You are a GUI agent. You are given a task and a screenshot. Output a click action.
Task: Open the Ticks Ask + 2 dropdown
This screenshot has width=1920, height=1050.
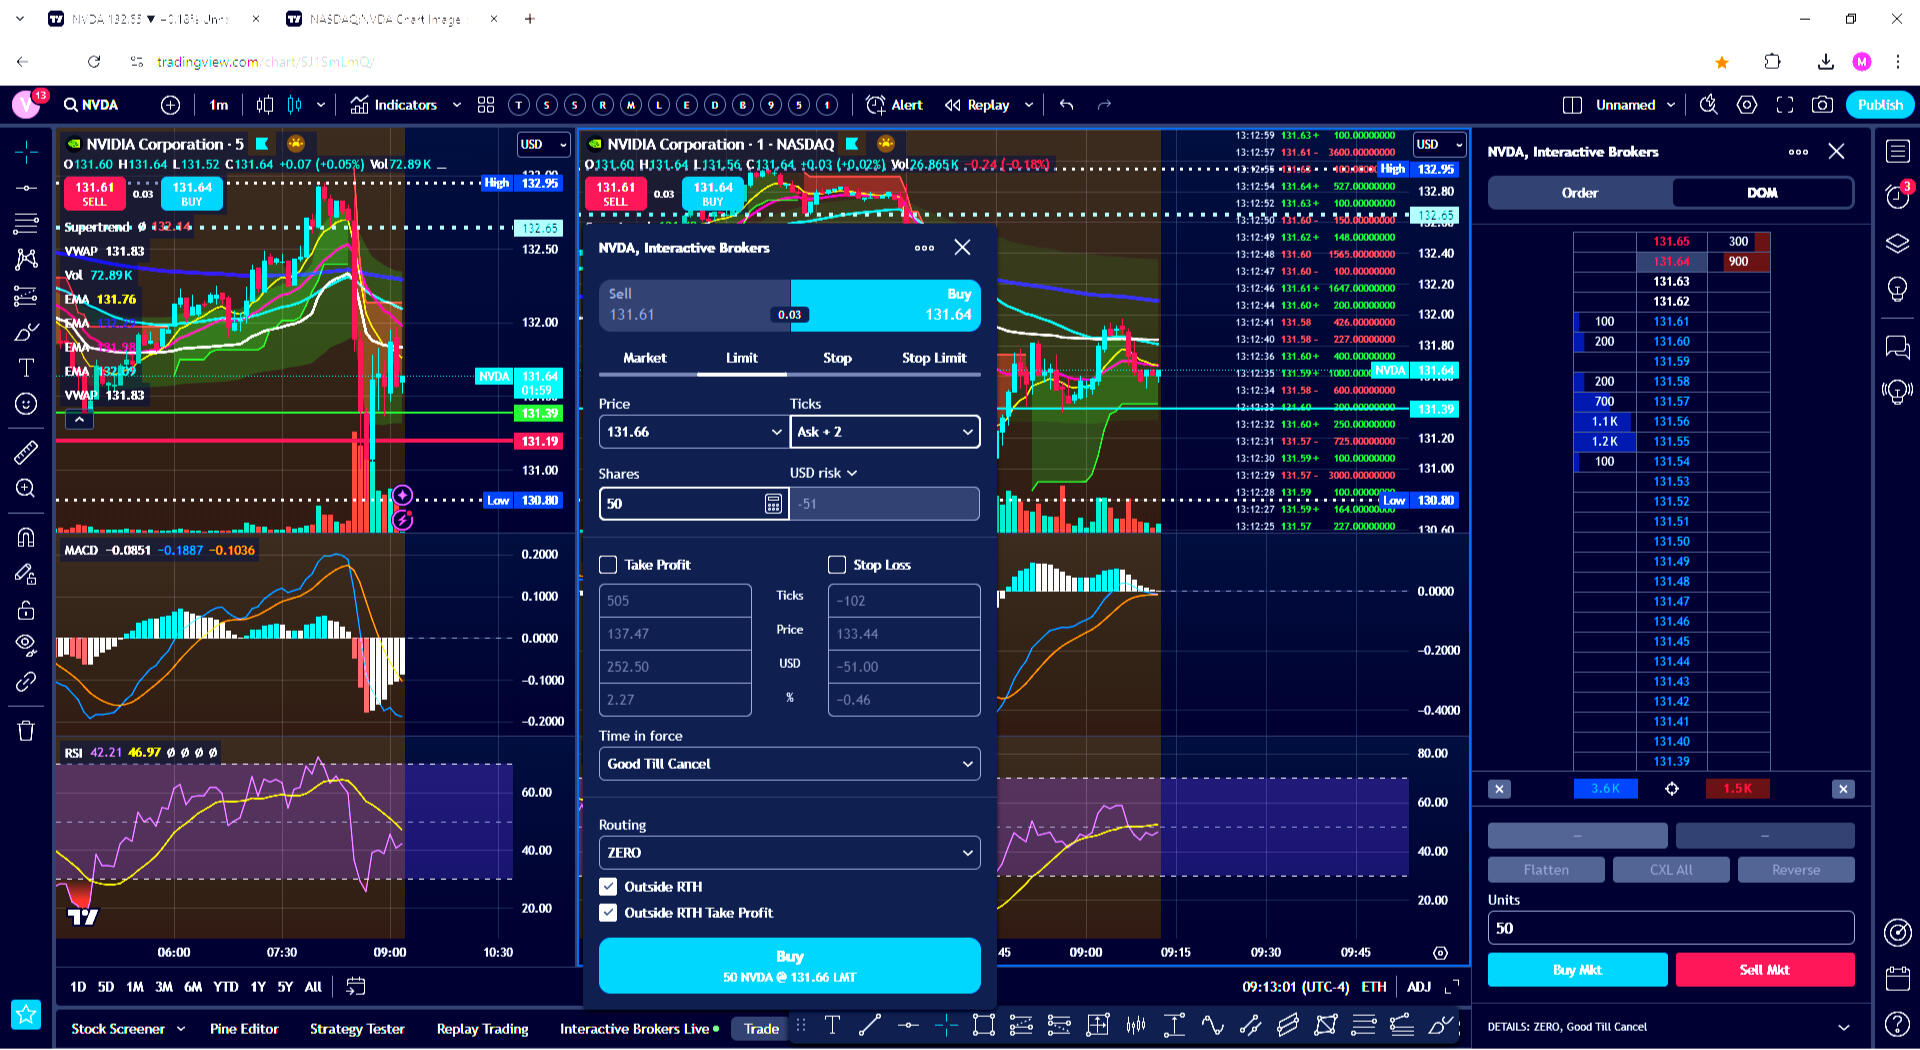coord(884,432)
